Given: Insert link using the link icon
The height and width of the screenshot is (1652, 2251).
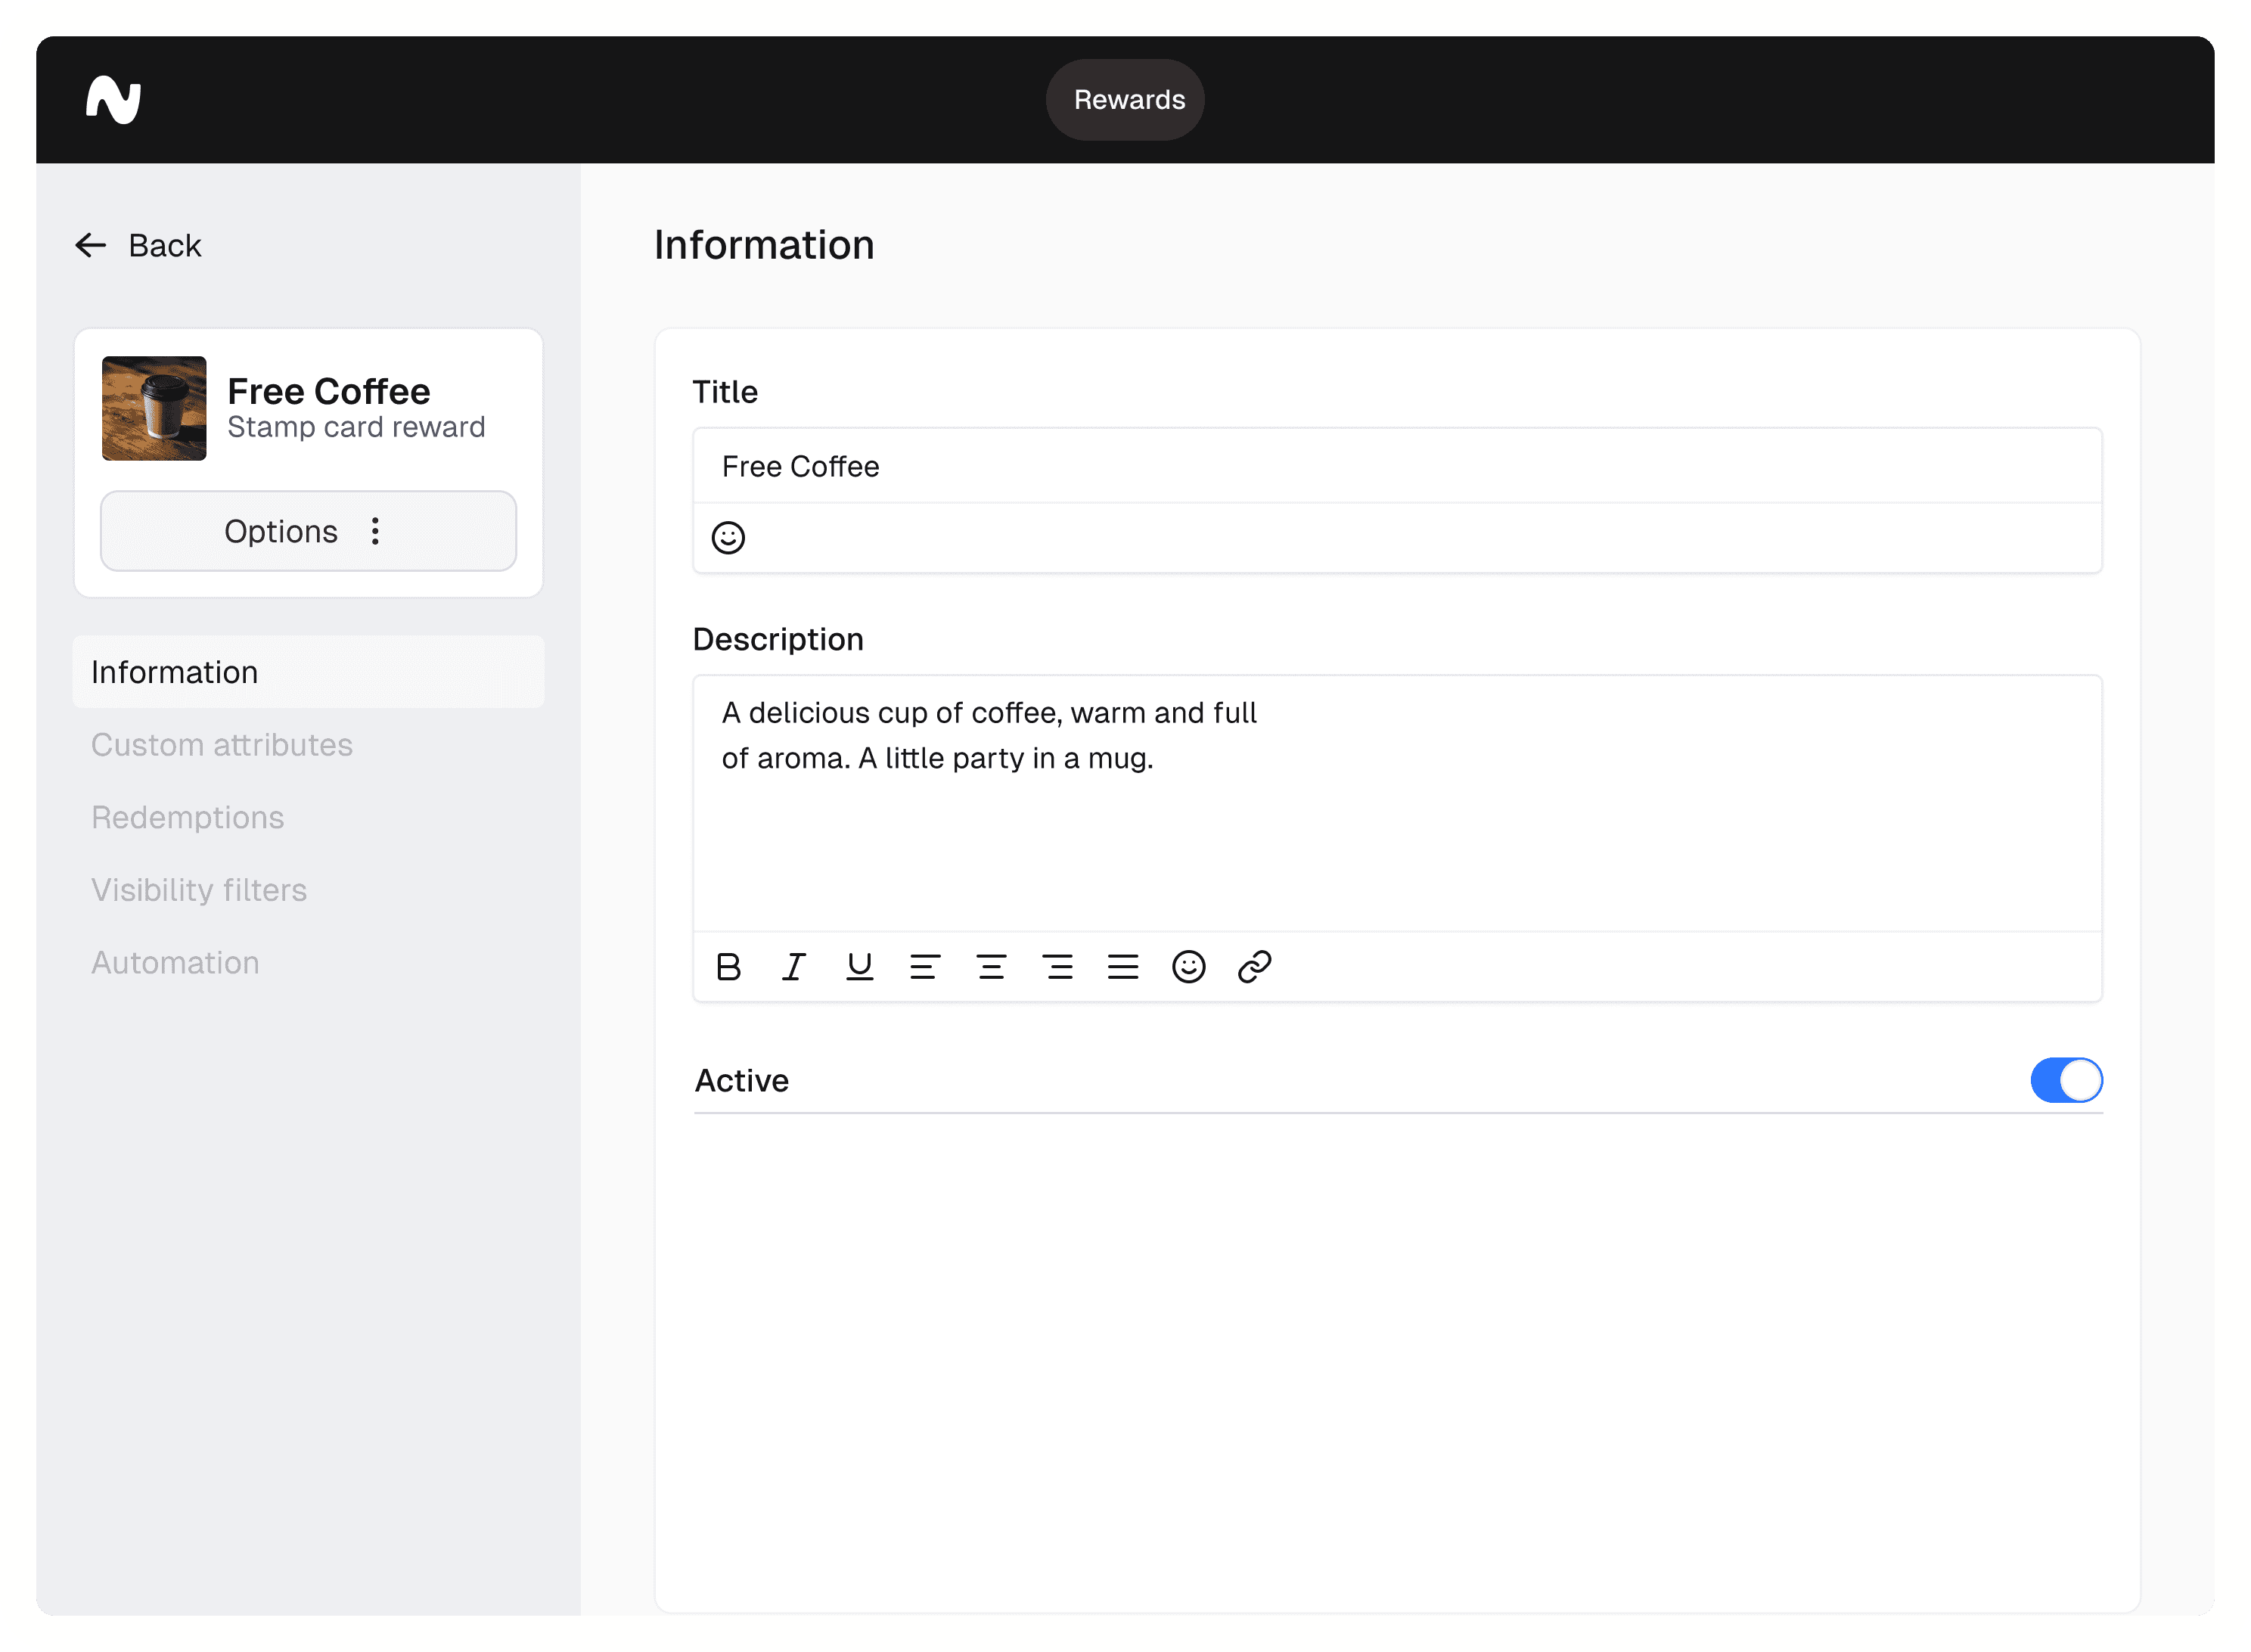Looking at the screenshot, I should 1254,967.
